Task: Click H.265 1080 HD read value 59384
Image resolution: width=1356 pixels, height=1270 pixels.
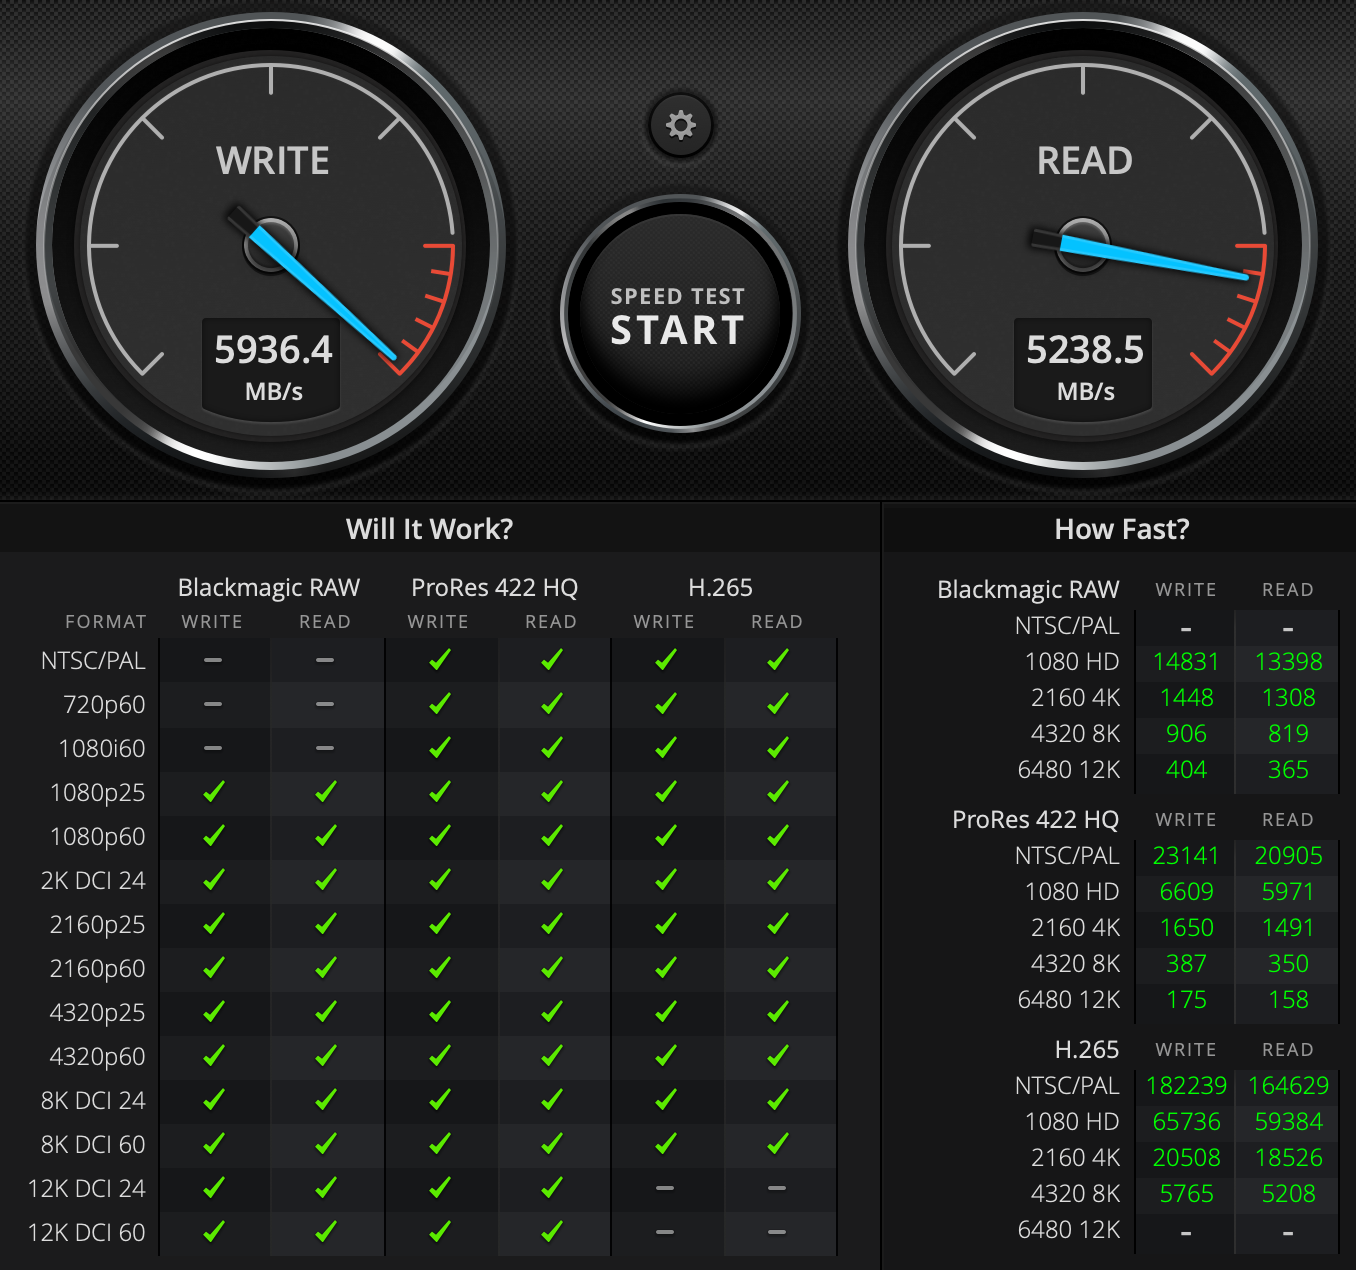Action: click(1288, 1122)
